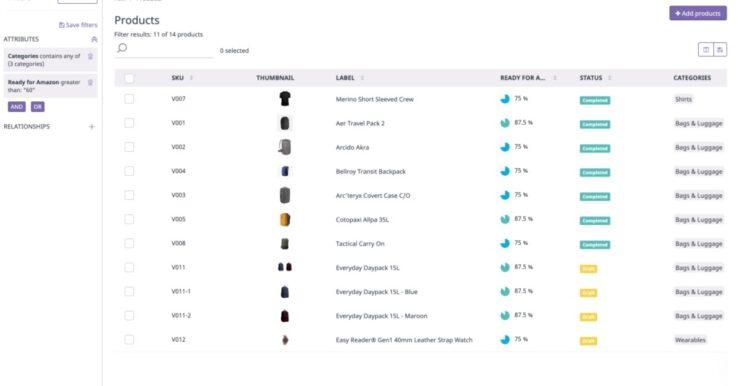Click the export table icon
This screenshot has height=386, width=738.
[x=720, y=49]
